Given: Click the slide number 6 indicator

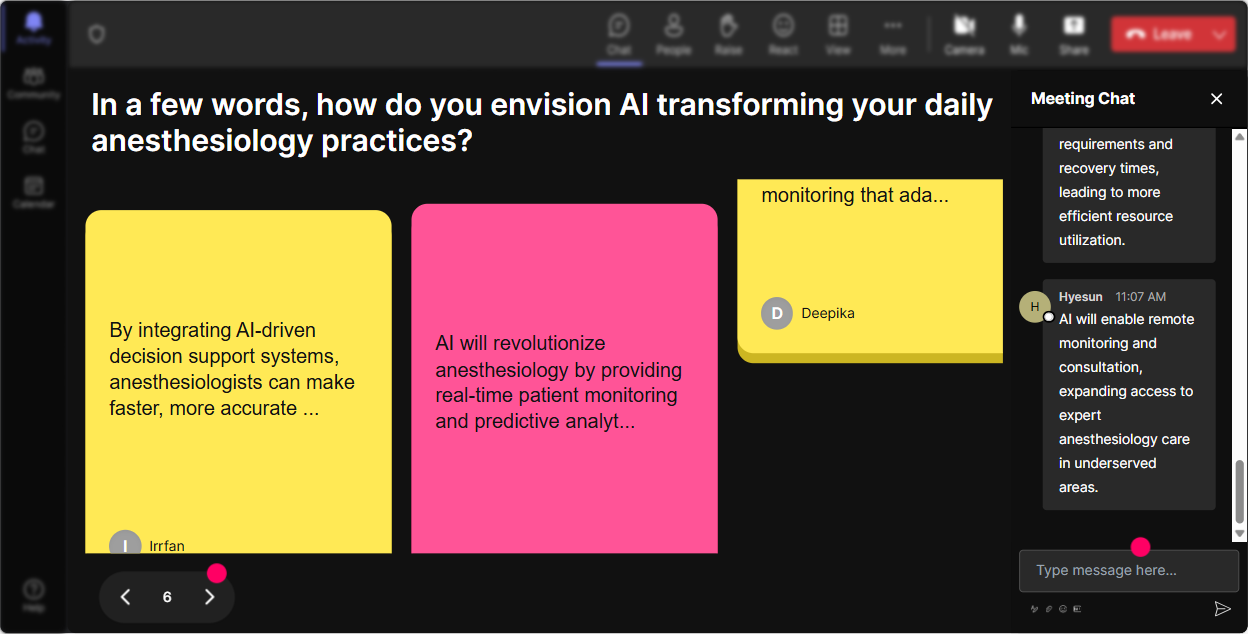Looking at the screenshot, I should pyautogui.click(x=167, y=597).
